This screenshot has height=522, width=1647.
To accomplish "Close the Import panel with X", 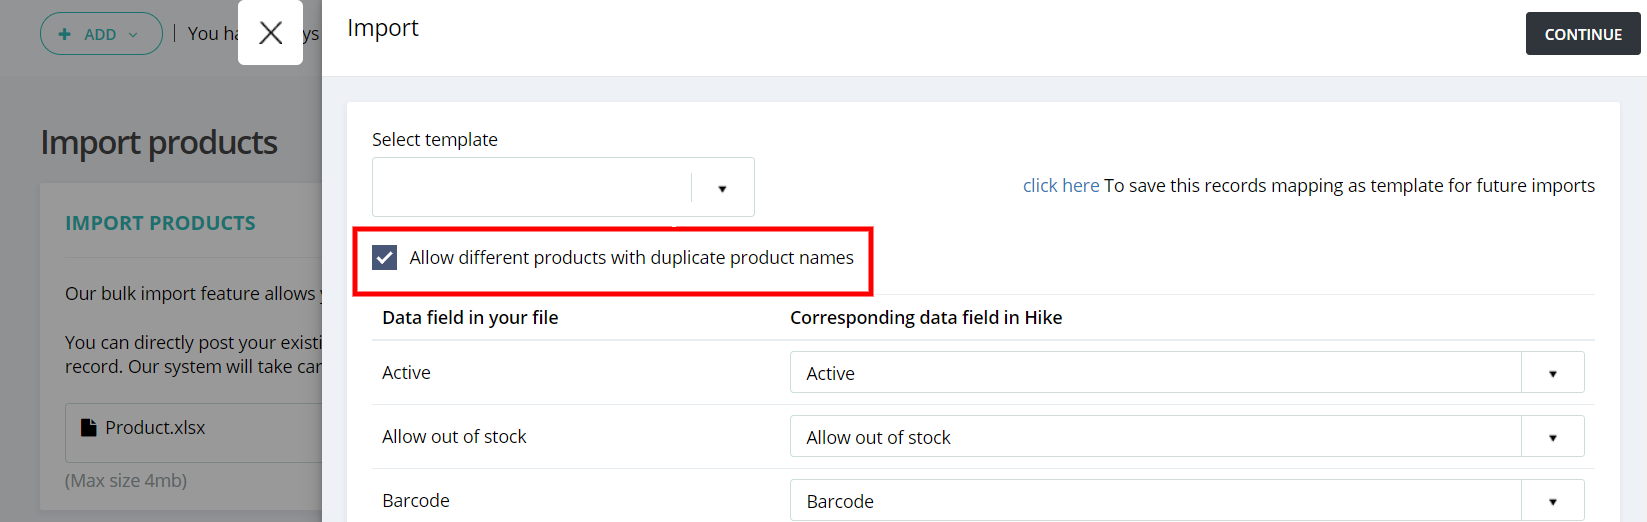I will [x=270, y=33].
